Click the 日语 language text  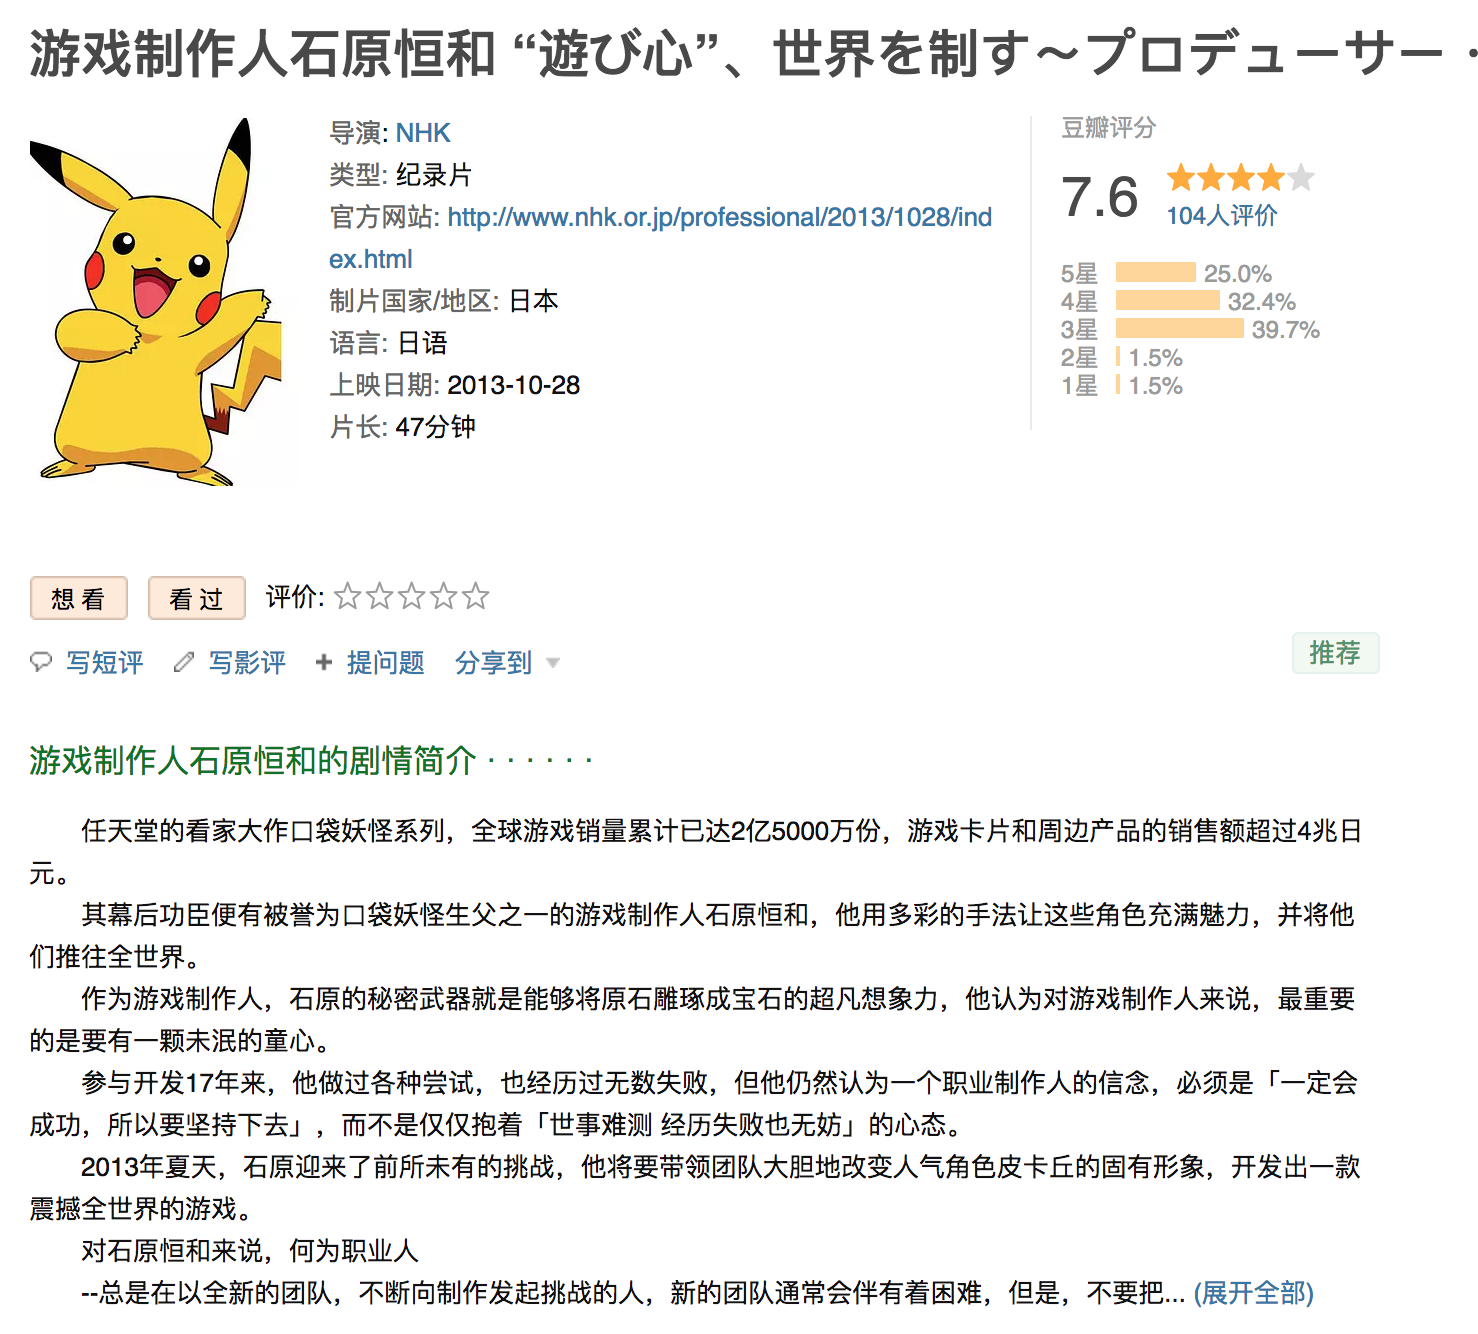[x=423, y=343]
